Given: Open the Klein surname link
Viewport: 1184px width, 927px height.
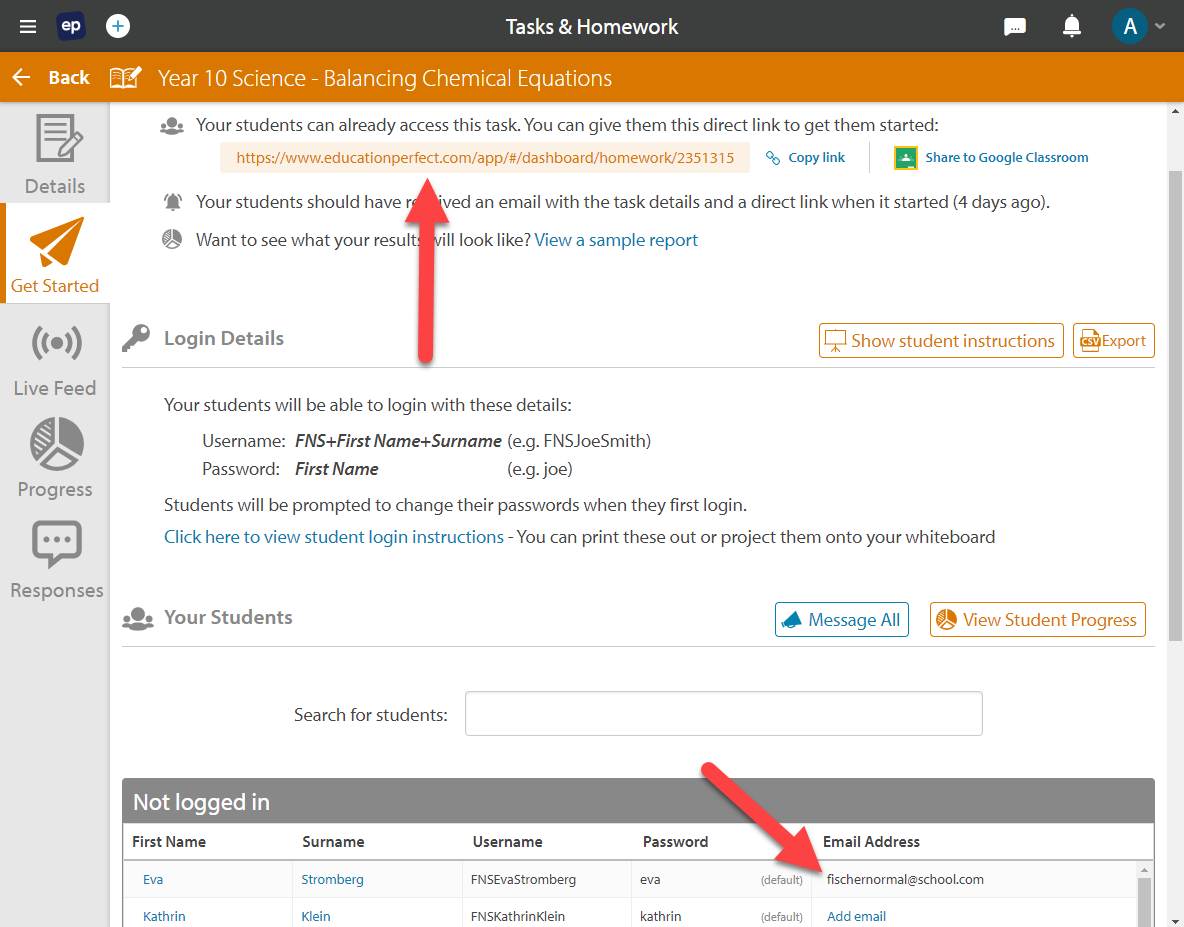Looking at the screenshot, I should [x=316, y=916].
